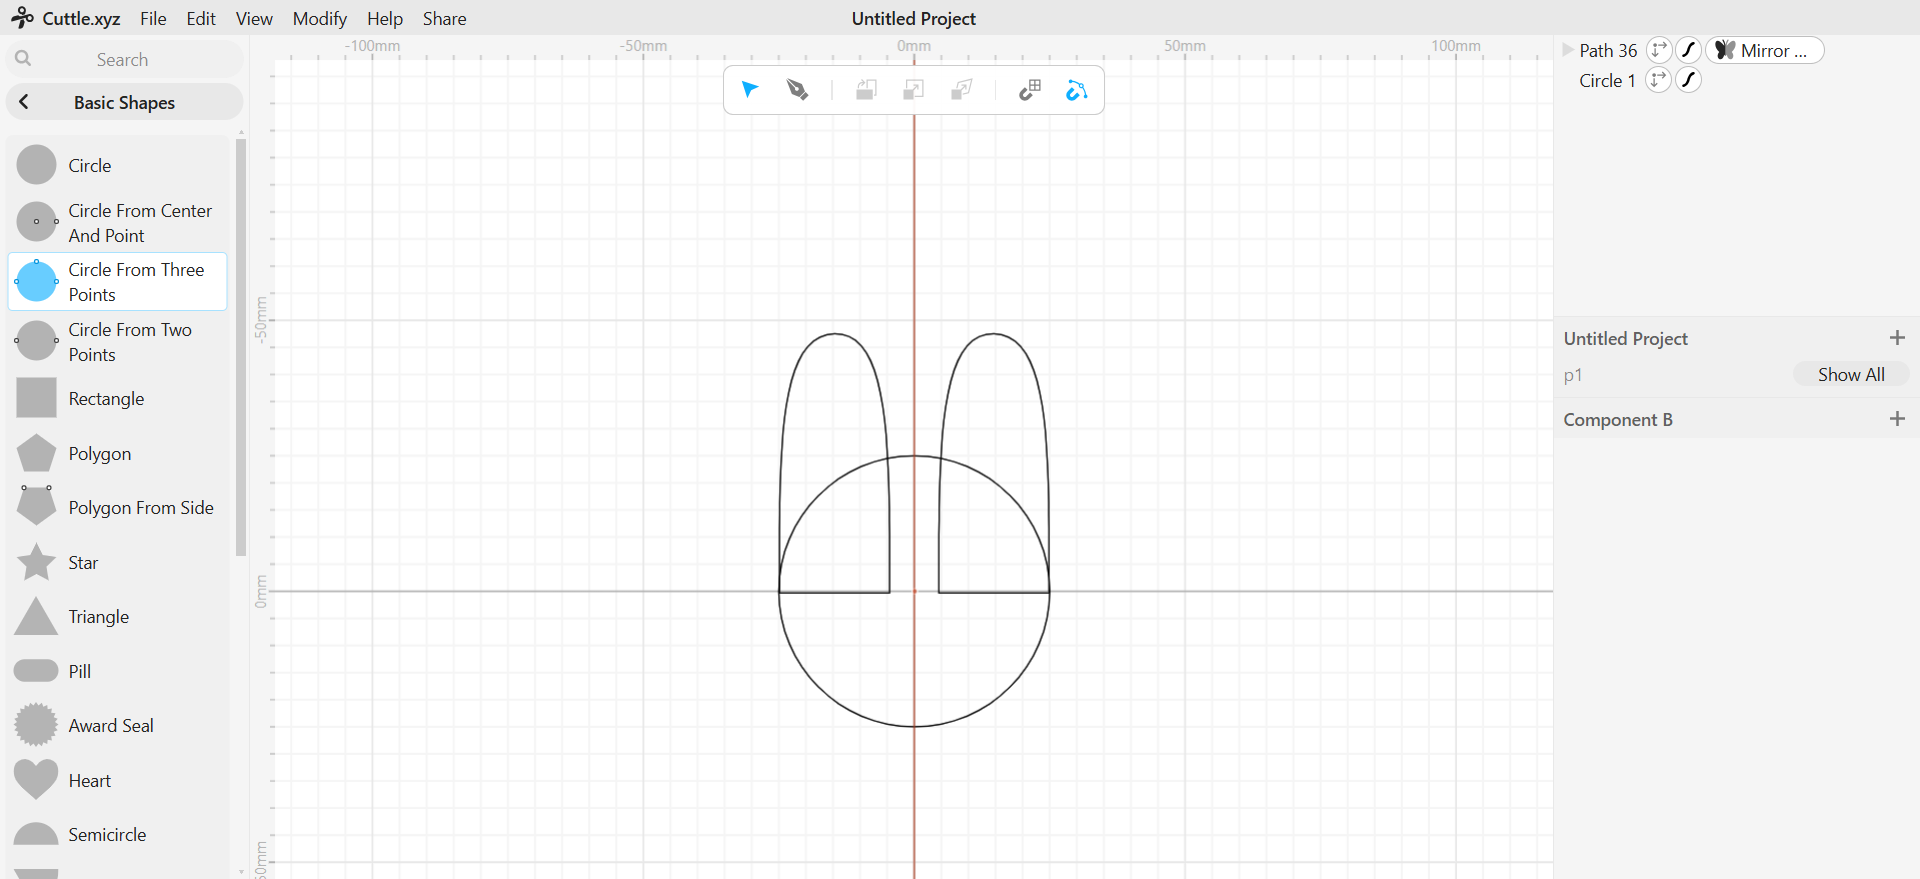
Task: Open the Edit menu
Action: tap(201, 18)
